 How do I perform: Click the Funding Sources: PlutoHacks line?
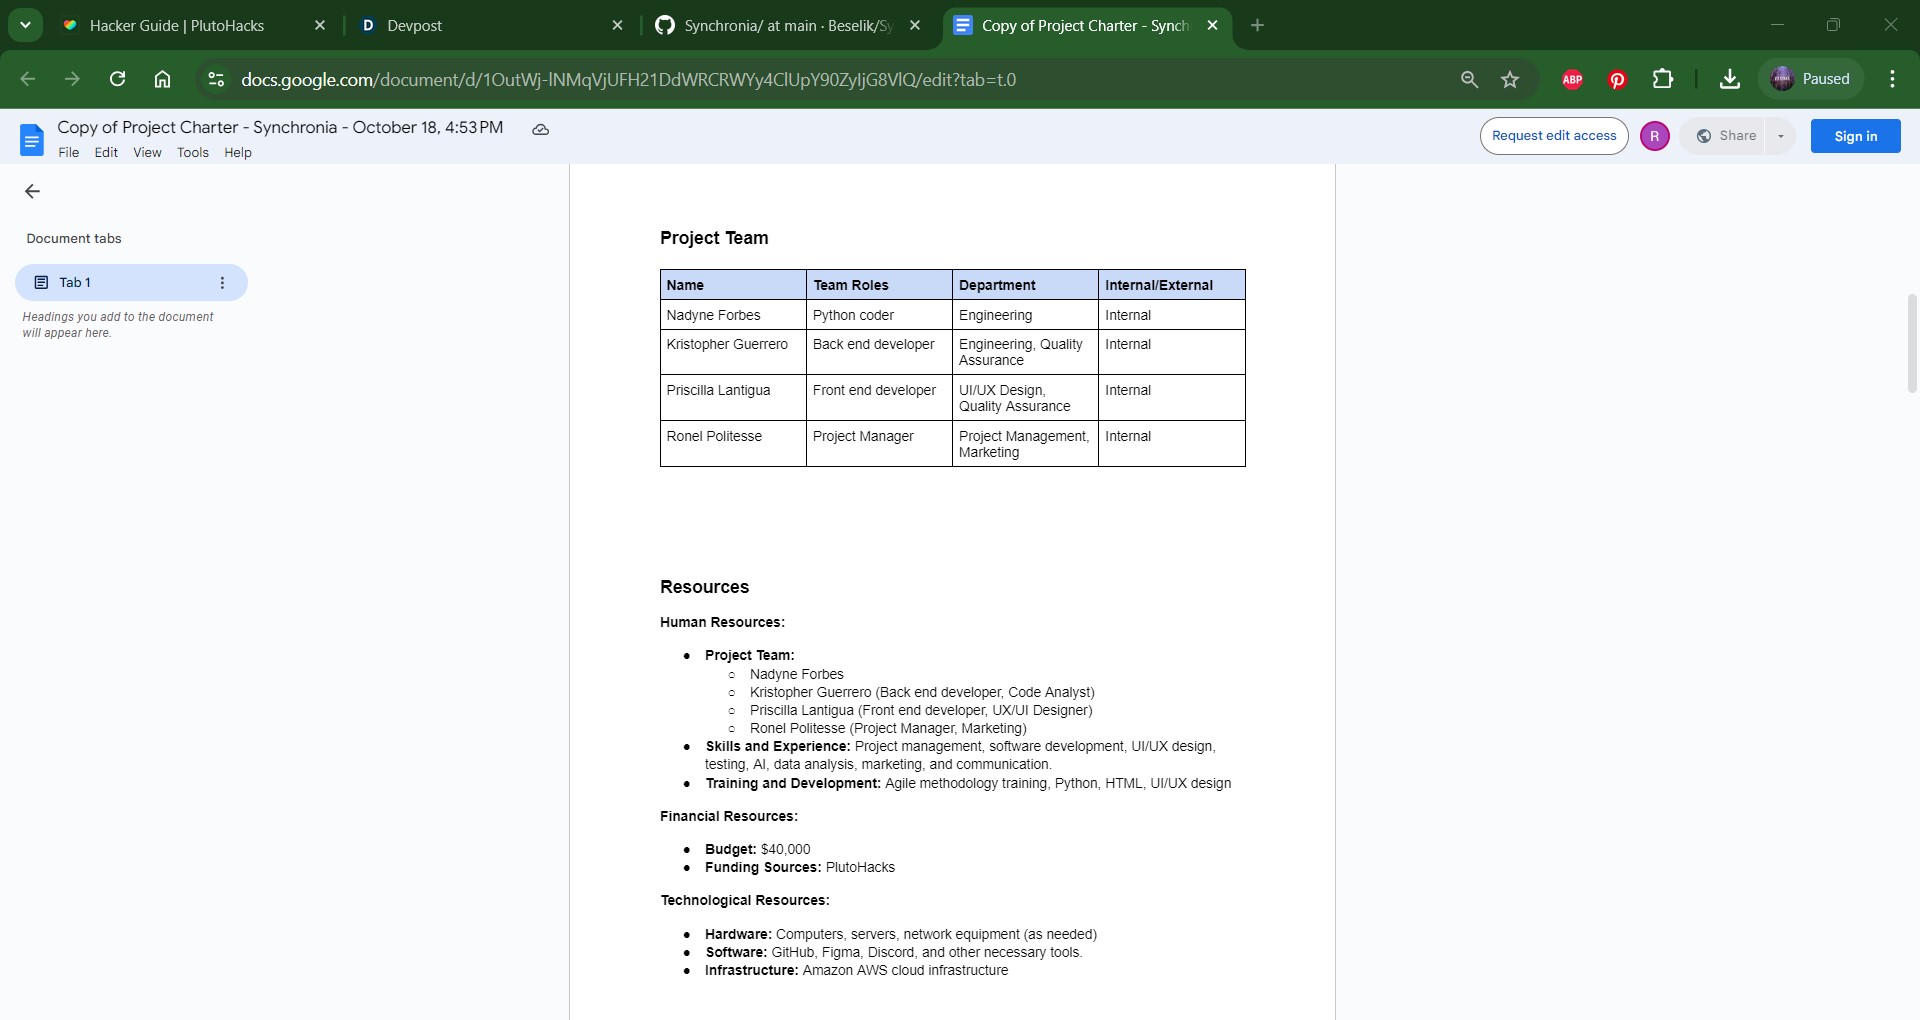[800, 867]
